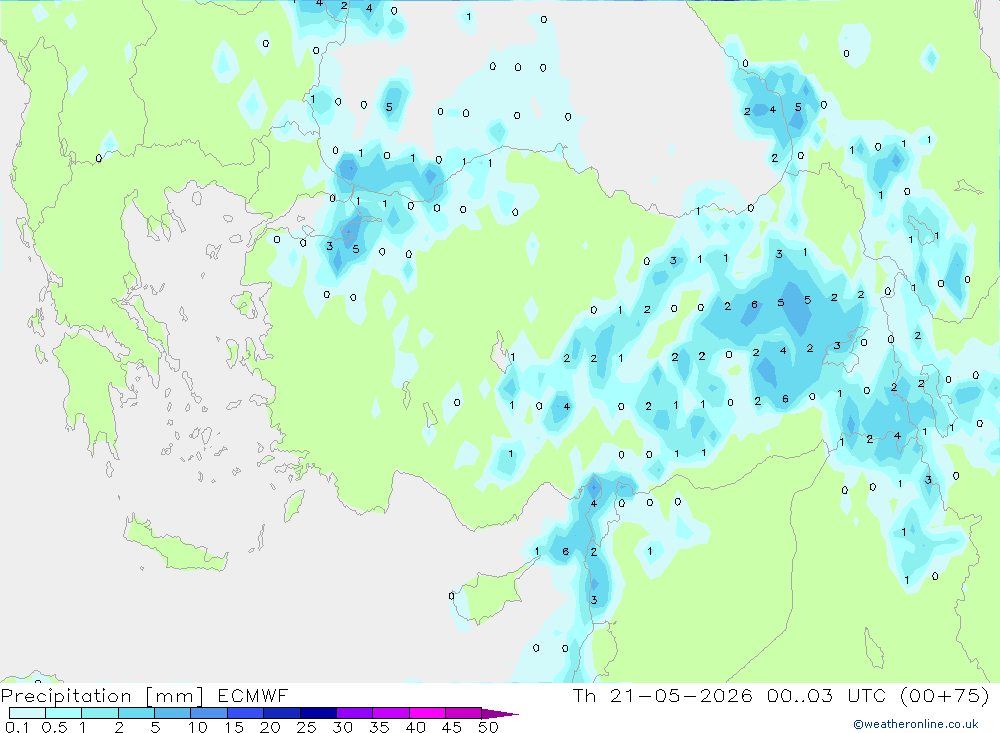Select the 2–5 mm legend color swatch
This screenshot has width=1000, height=733.
(x=136, y=713)
